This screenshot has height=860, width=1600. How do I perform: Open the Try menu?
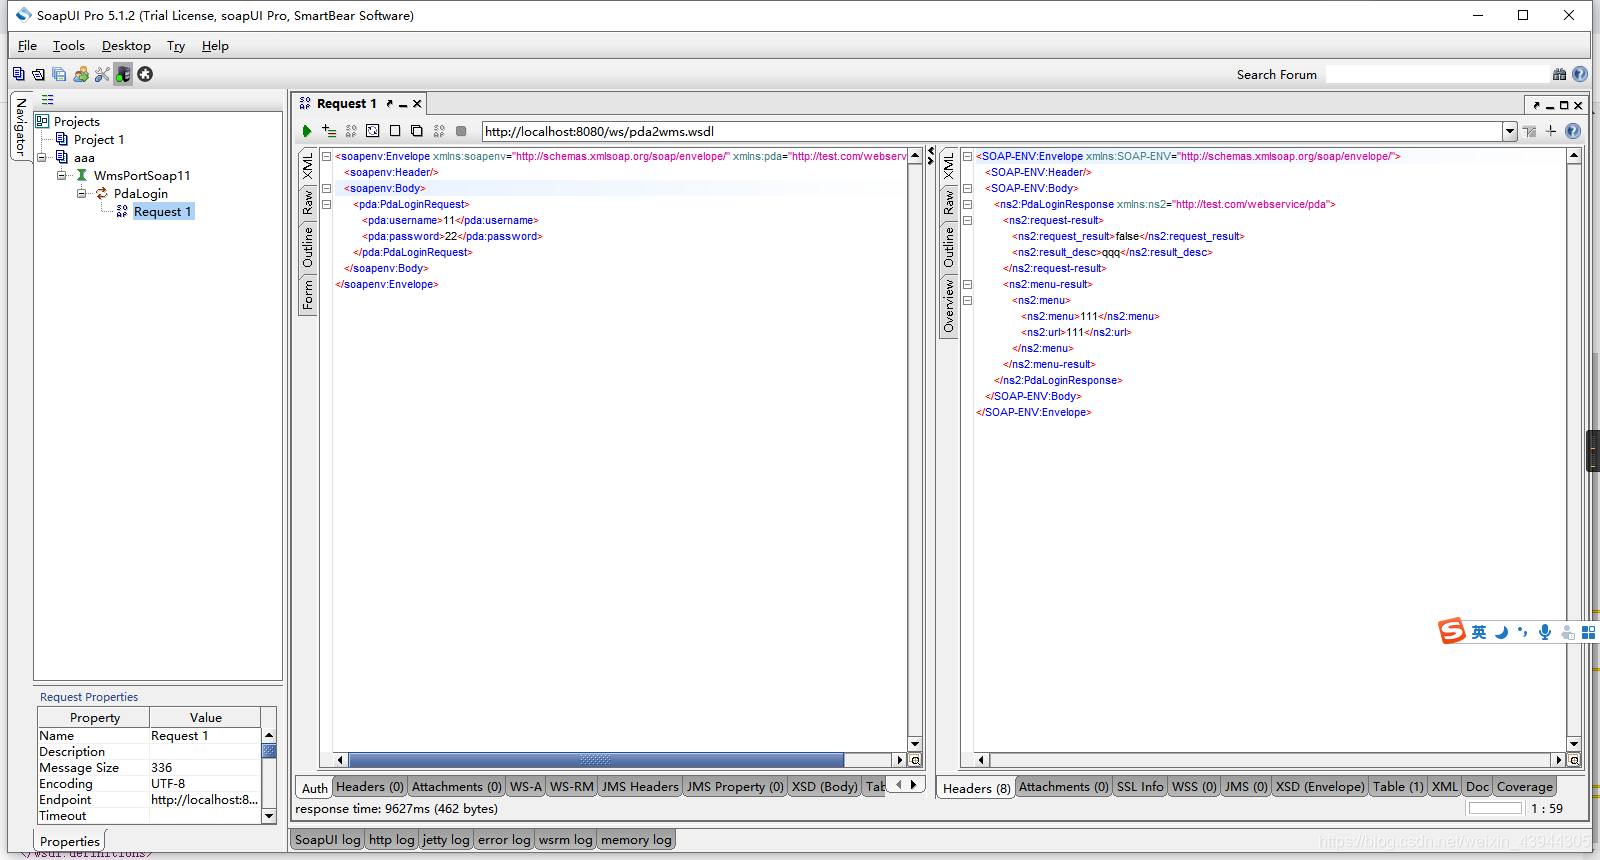(x=176, y=46)
